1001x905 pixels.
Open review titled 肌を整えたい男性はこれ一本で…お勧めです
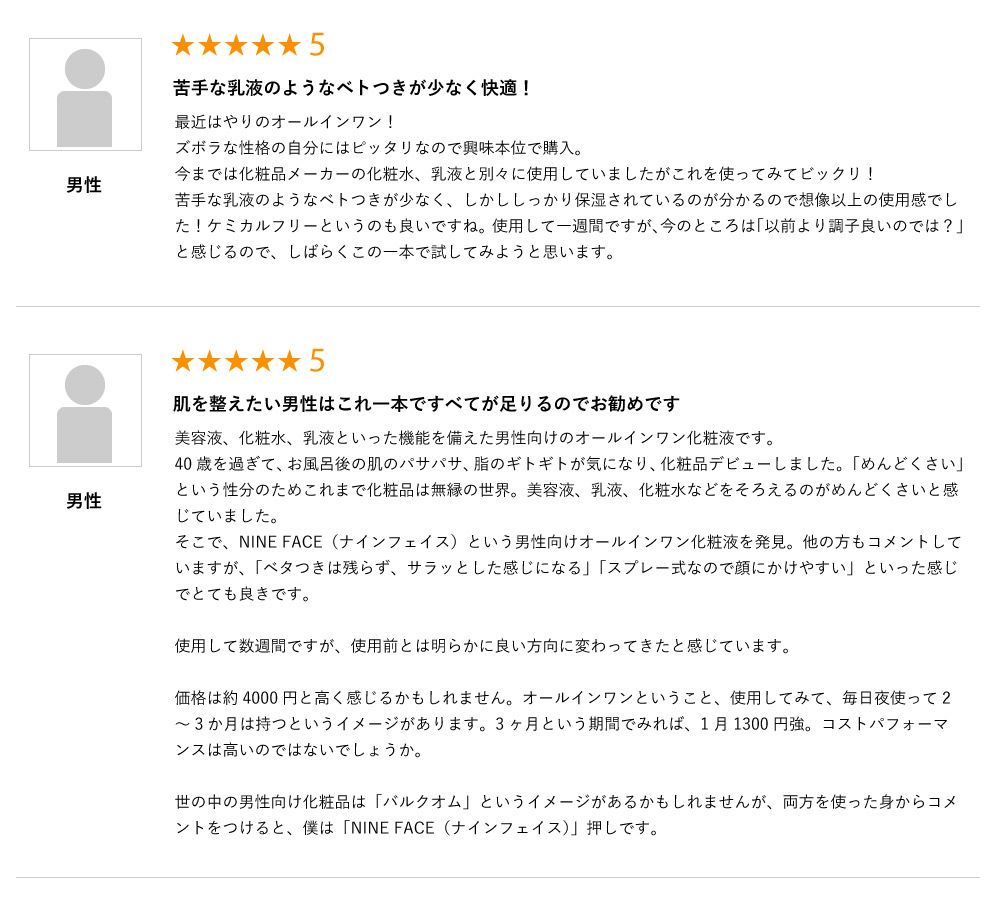tap(426, 404)
